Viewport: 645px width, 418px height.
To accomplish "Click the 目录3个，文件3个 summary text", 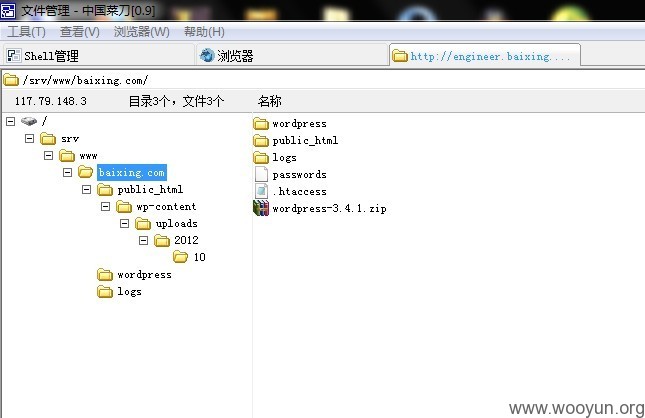I will click(176, 101).
